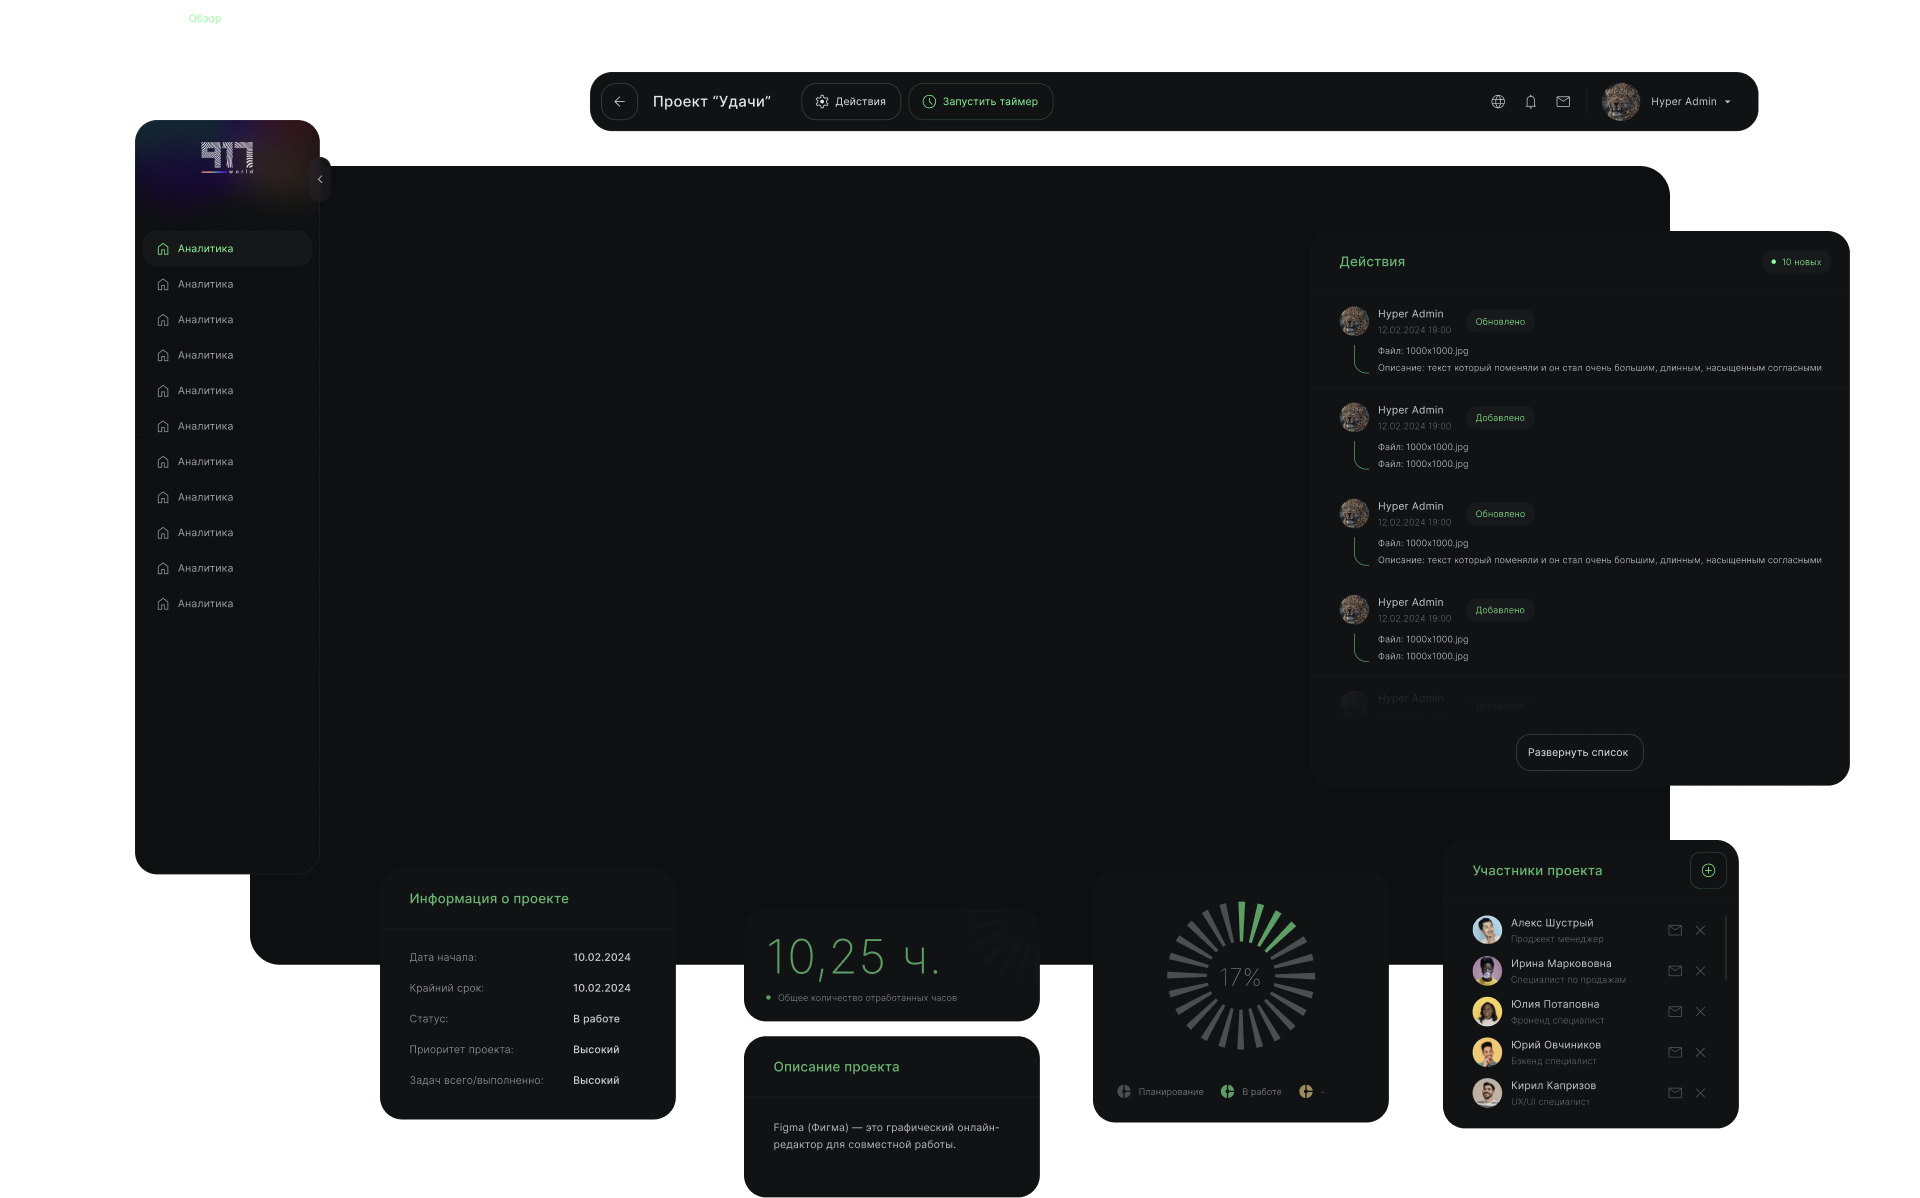Image resolution: width=1920 pixels, height=1198 pixels.
Task: Click the back arrow next to project title
Action: coord(619,102)
